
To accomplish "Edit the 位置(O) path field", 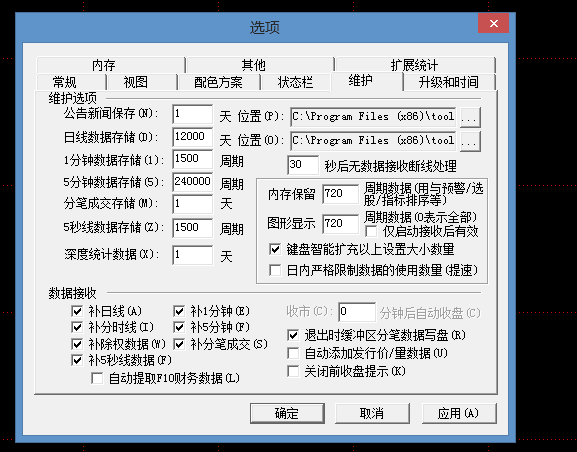I will tap(373, 141).
